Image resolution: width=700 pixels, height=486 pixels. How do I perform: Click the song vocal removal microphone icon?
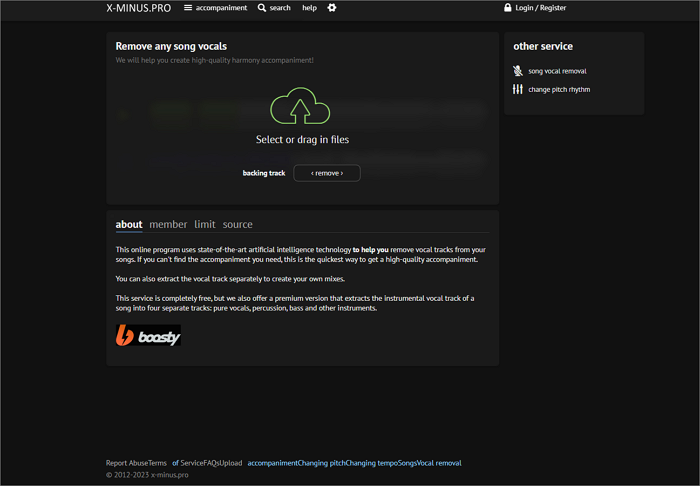[x=517, y=71]
